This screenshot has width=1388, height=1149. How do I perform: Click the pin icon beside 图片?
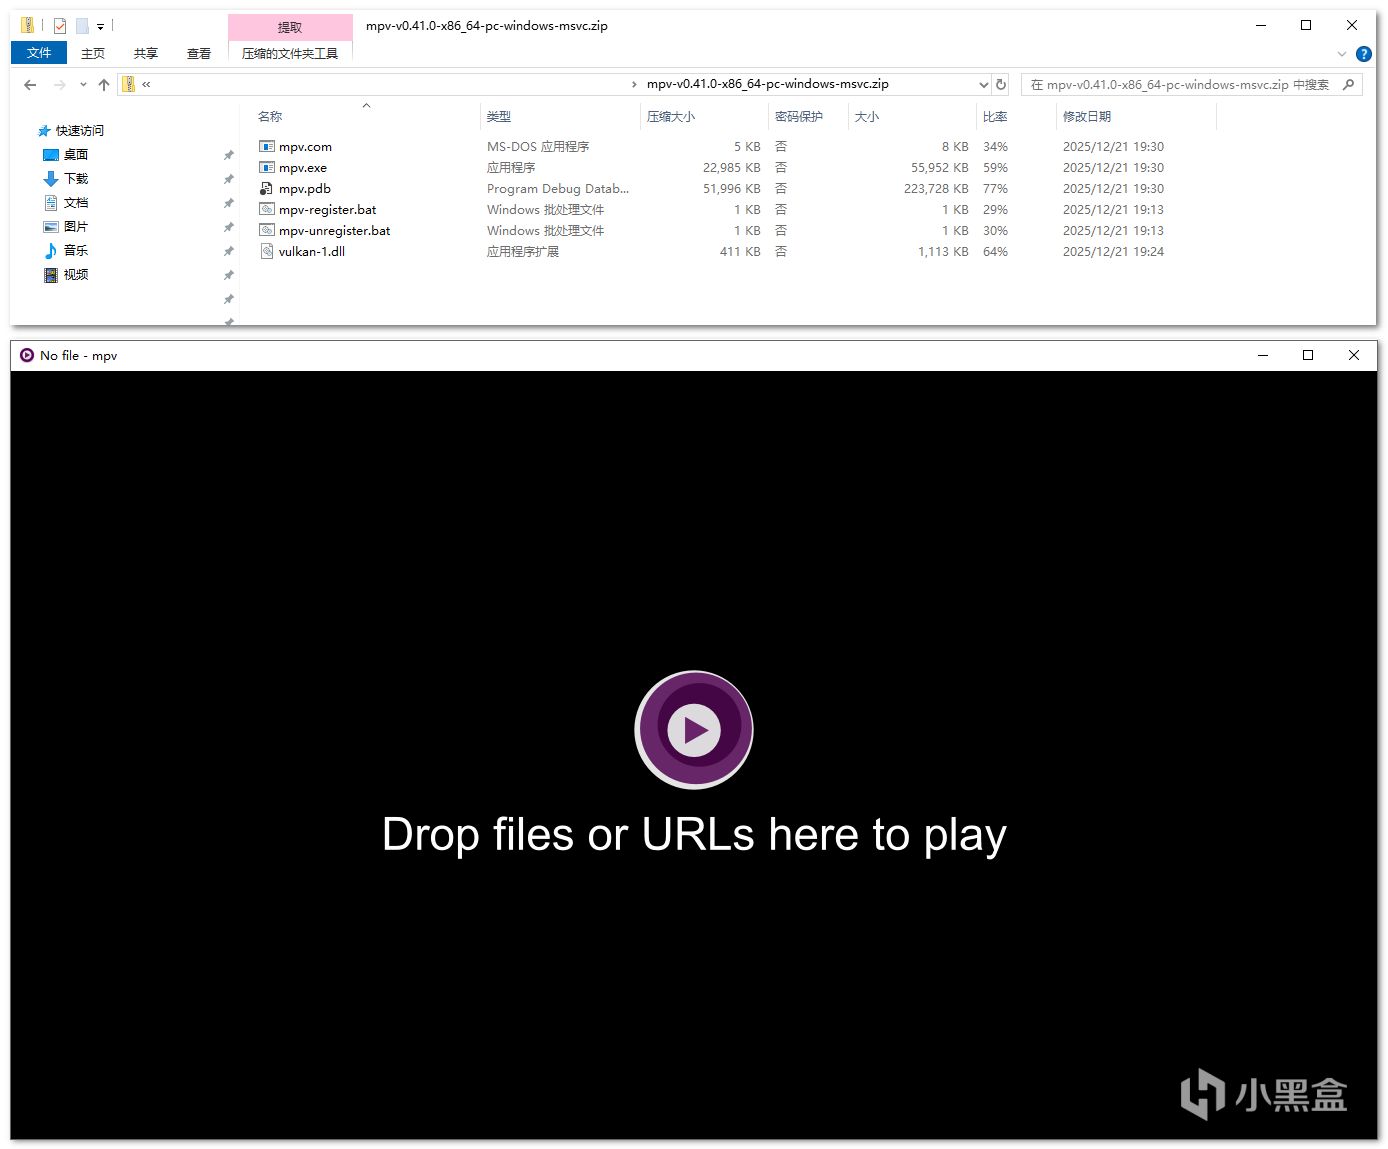click(228, 227)
